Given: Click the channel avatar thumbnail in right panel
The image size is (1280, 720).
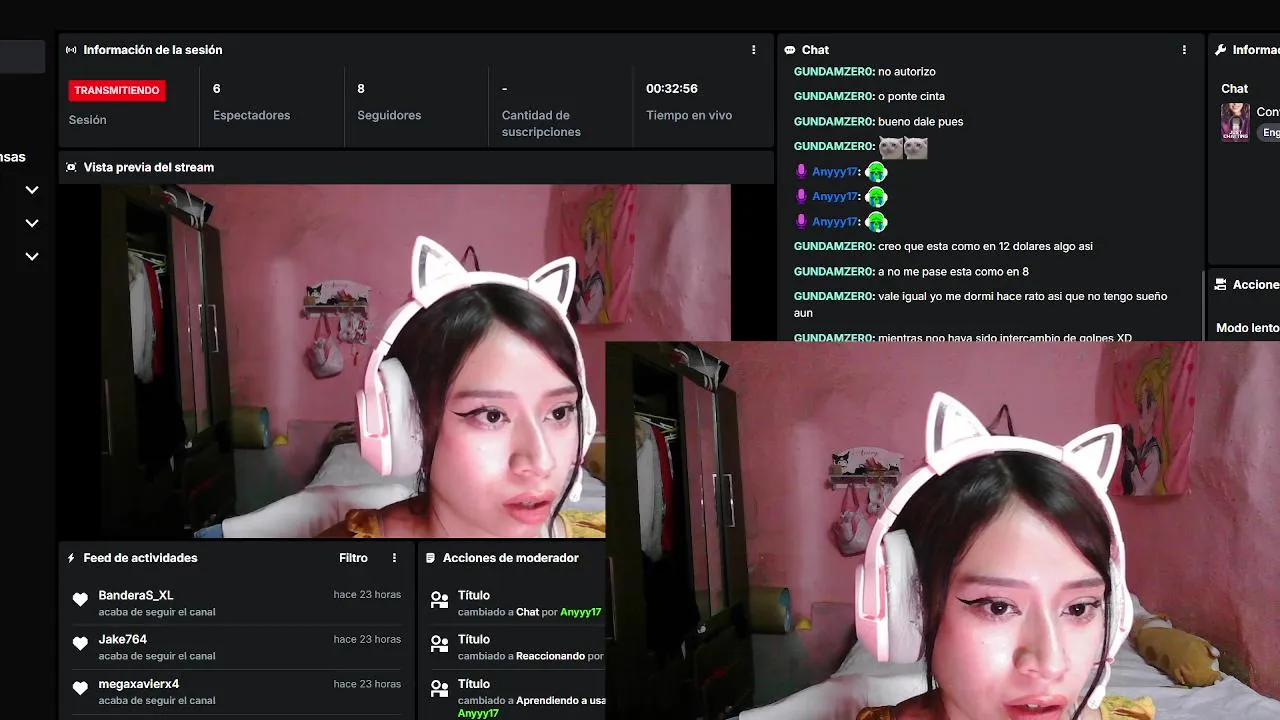Looking at the screenshot, I should [1235, 122].
